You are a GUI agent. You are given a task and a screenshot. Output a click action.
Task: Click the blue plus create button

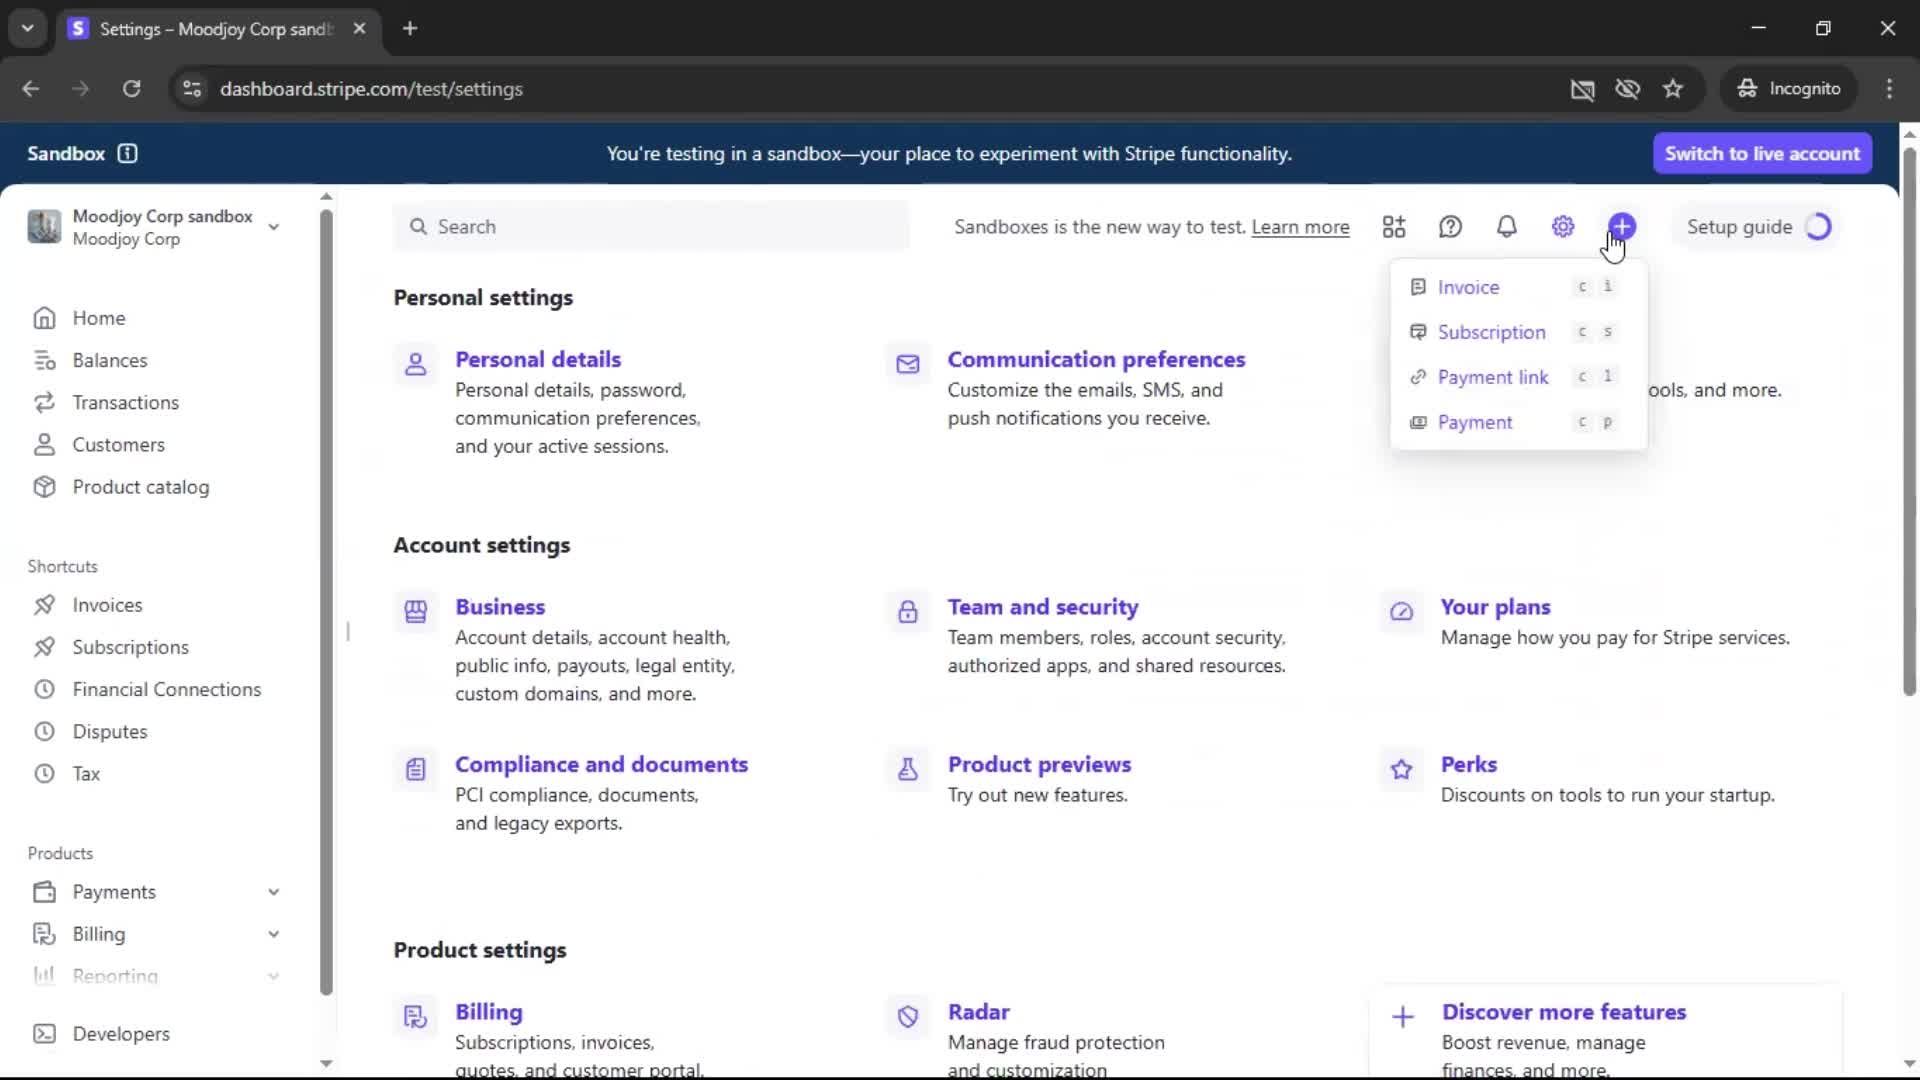click(x=1622, y=226)
